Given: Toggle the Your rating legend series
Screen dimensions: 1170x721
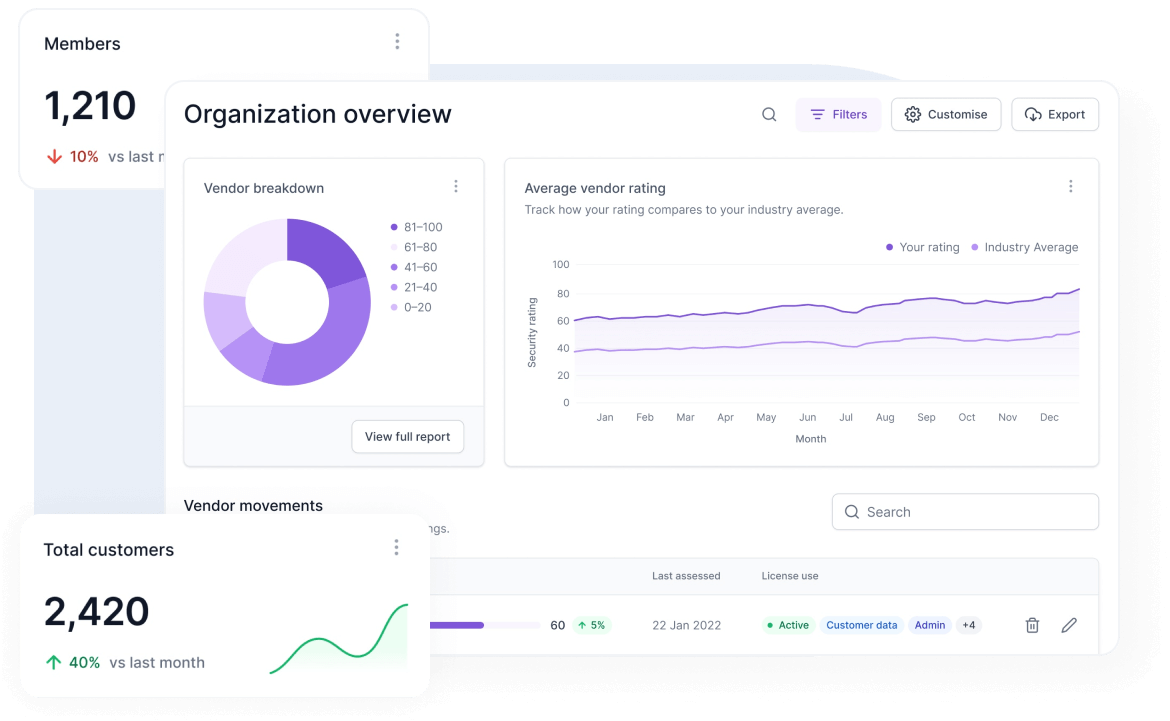Looking at the screenshot, I should point(922,247).
